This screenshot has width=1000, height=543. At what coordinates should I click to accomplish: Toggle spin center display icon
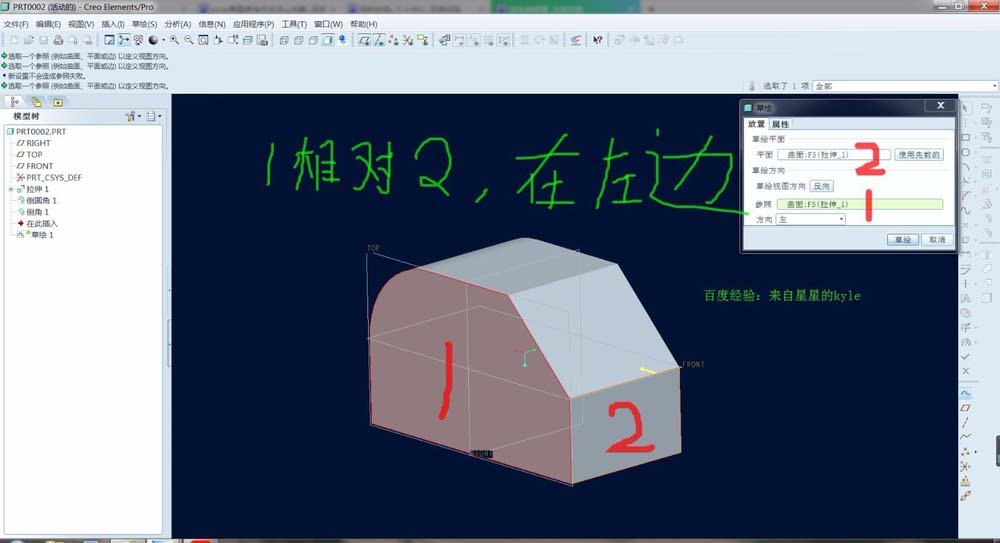(124, 40)
